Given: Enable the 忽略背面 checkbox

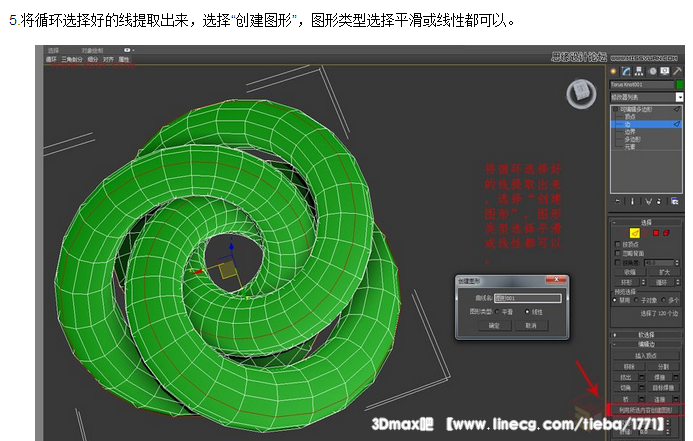Looking at the screenshot, I should coord(618,253).
